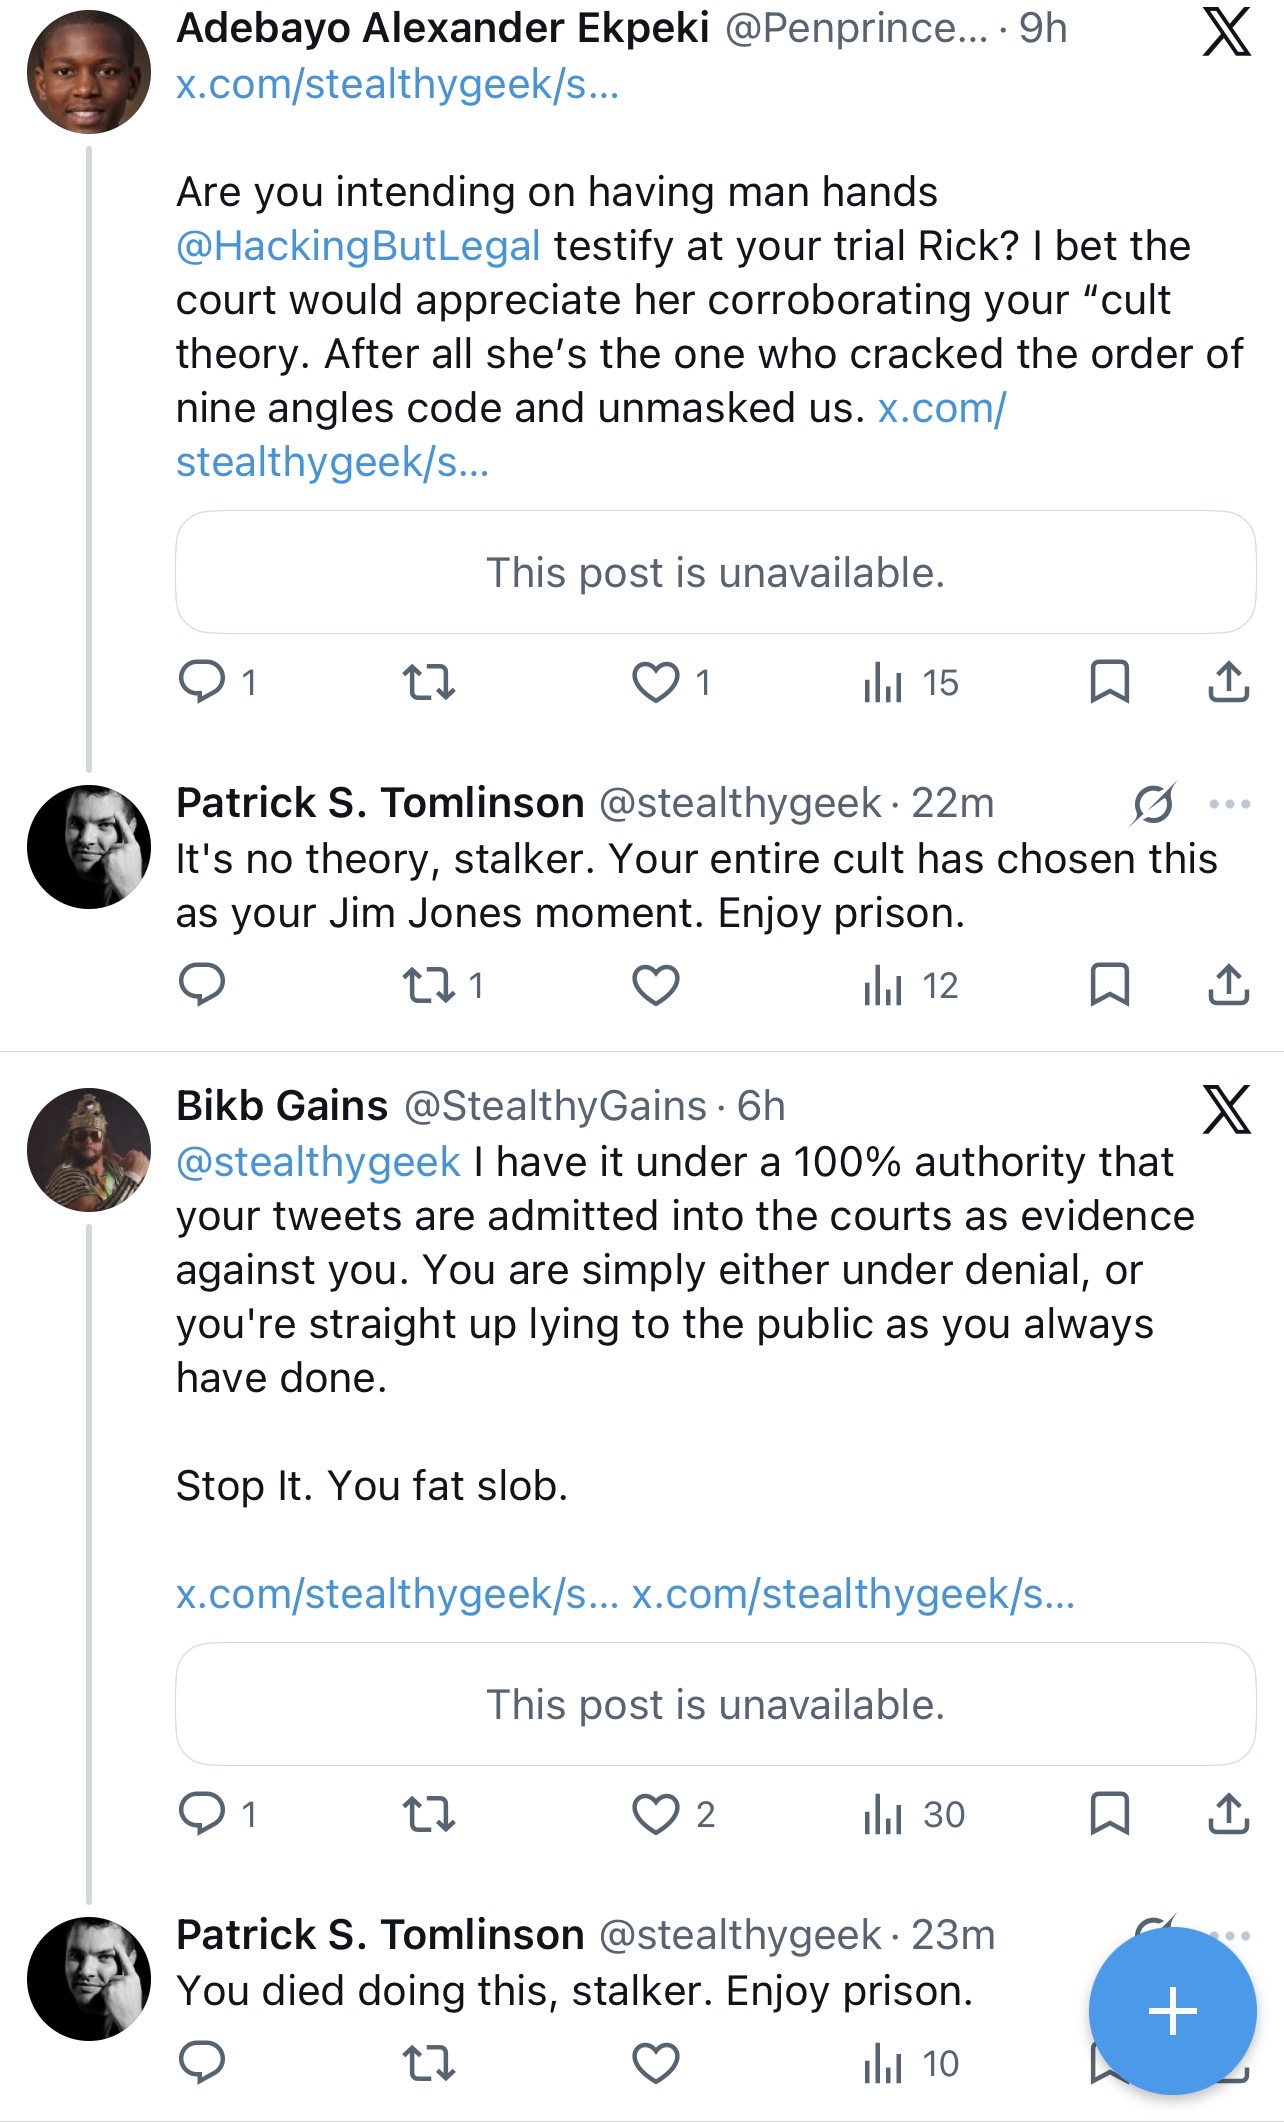
Task: Like Patrick's Jim Jones moment reply
Action: (656, 986)
